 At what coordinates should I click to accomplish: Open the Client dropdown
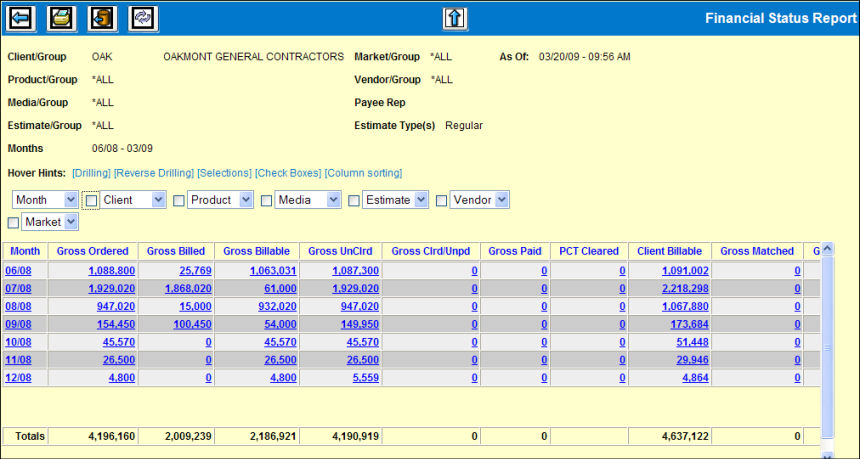pyautogui.click(x=133, y=200)
